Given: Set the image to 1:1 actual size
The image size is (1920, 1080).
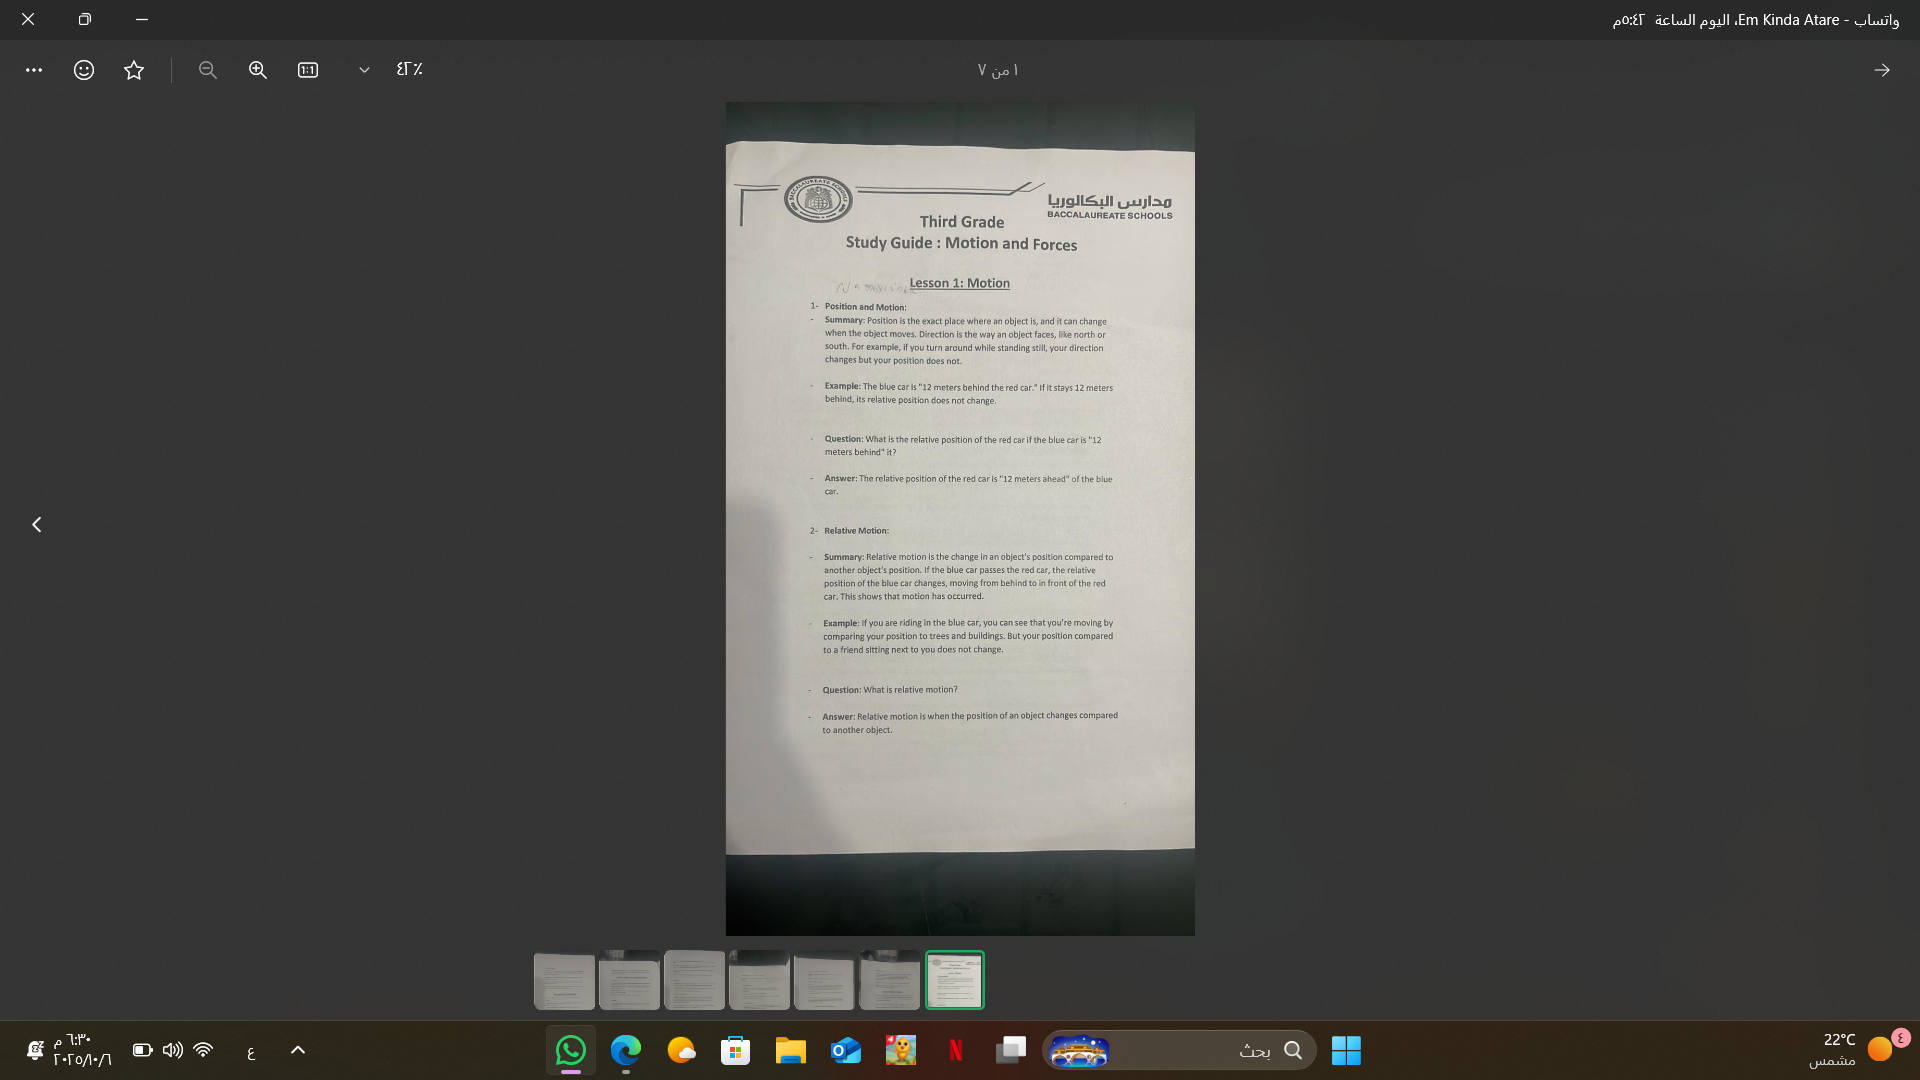Looking at the screenshot, I should tap(308, 70).
